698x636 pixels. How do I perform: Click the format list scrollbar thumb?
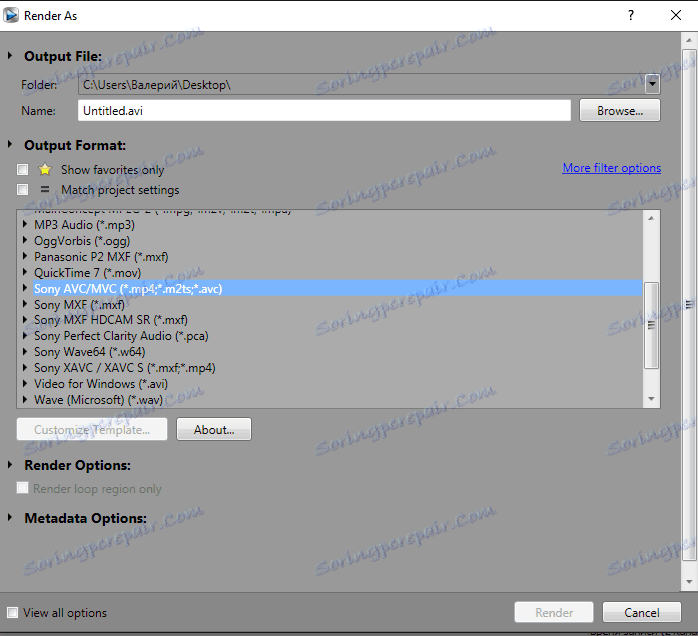tap(651, 325)
